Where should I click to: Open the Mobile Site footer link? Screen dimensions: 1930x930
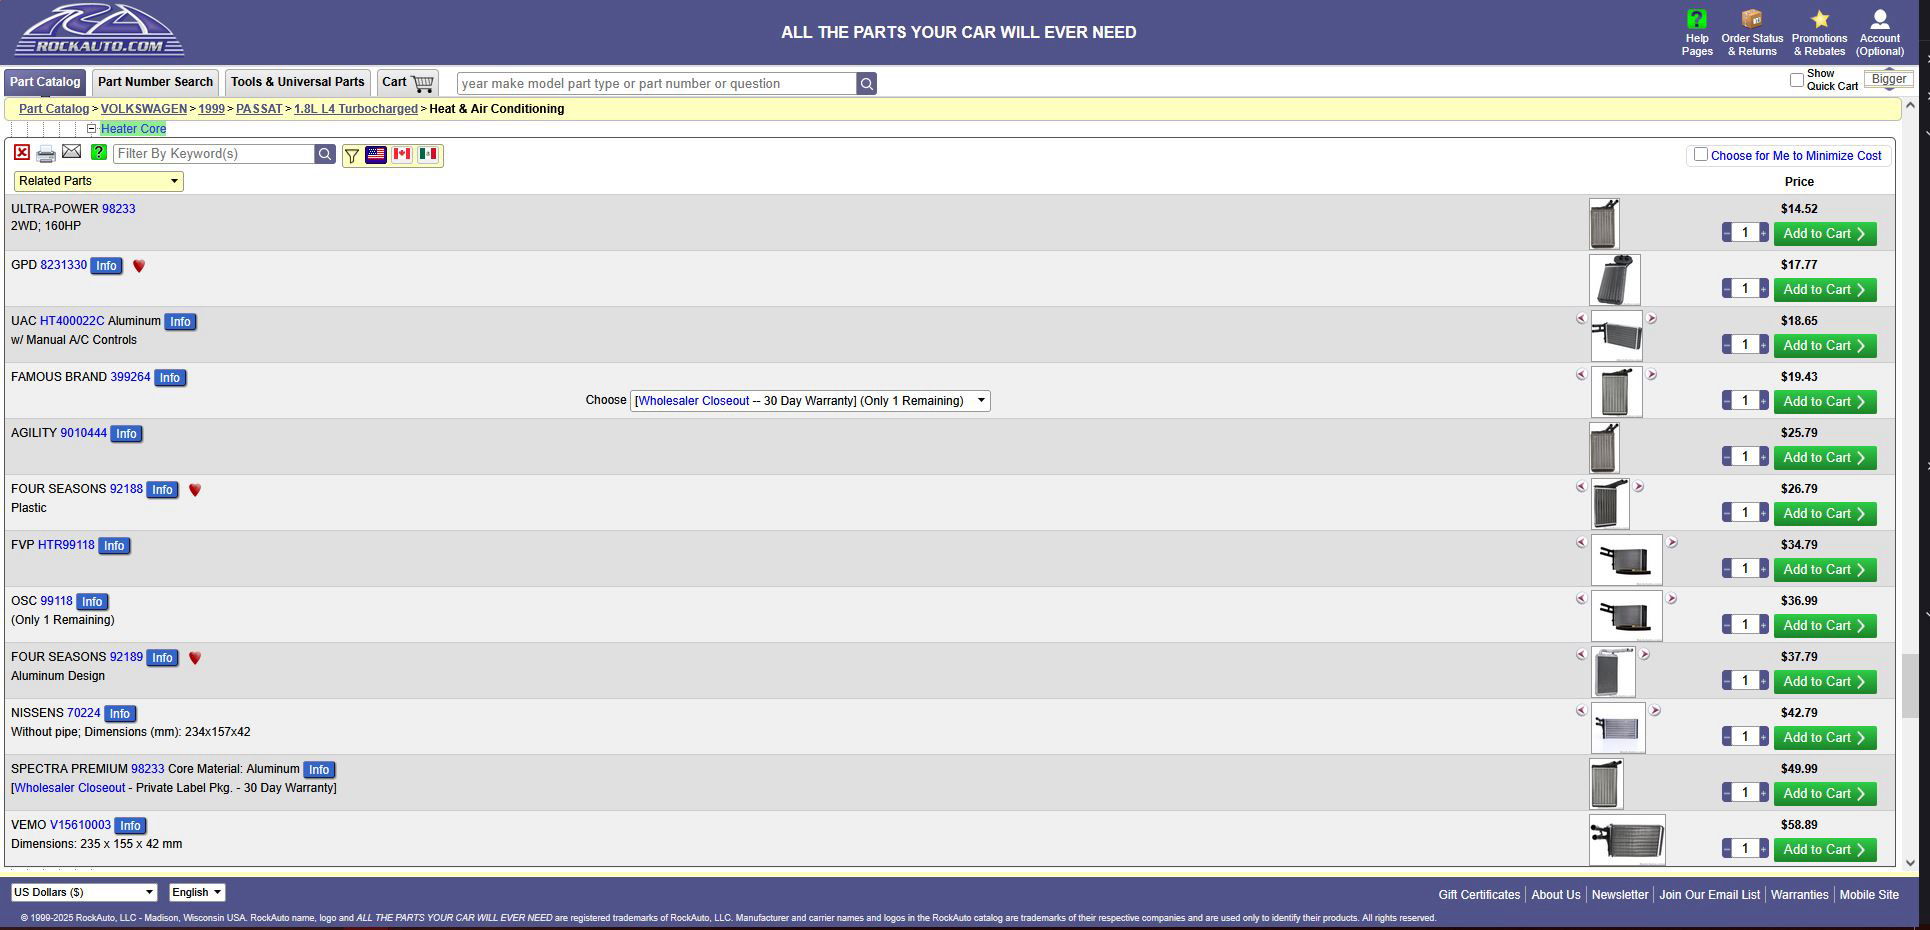point(1869,895)
